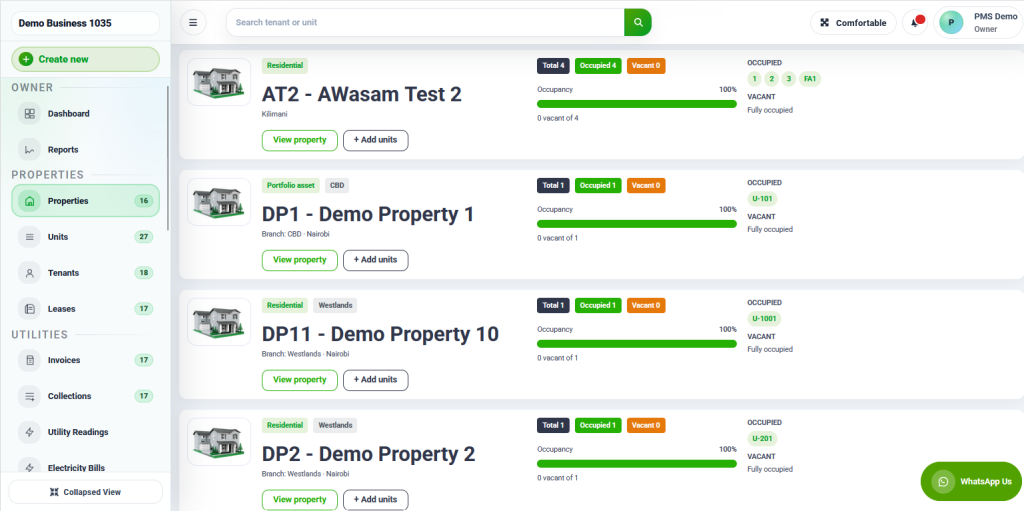Click the Electricity Bills lightning icon
Image resolution: width=1024 pixels, height=511 pixels.
coord(29,467)
